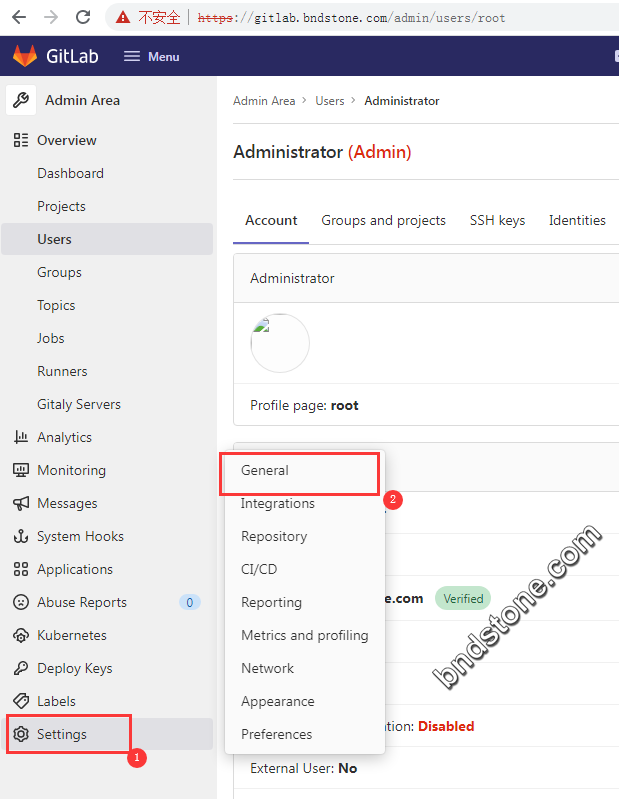Open Appearance settings entry
This screenshot has width=619, height=799.
pyautogui.click(x=305, y=701)
